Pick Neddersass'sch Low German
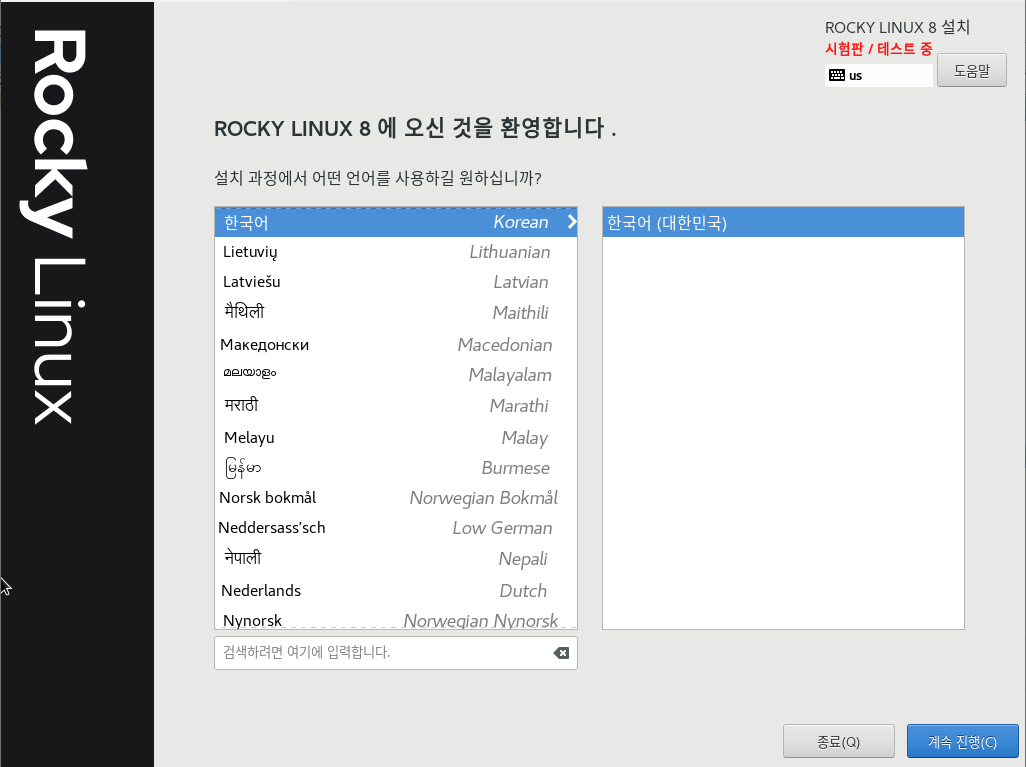 point(395,528)
